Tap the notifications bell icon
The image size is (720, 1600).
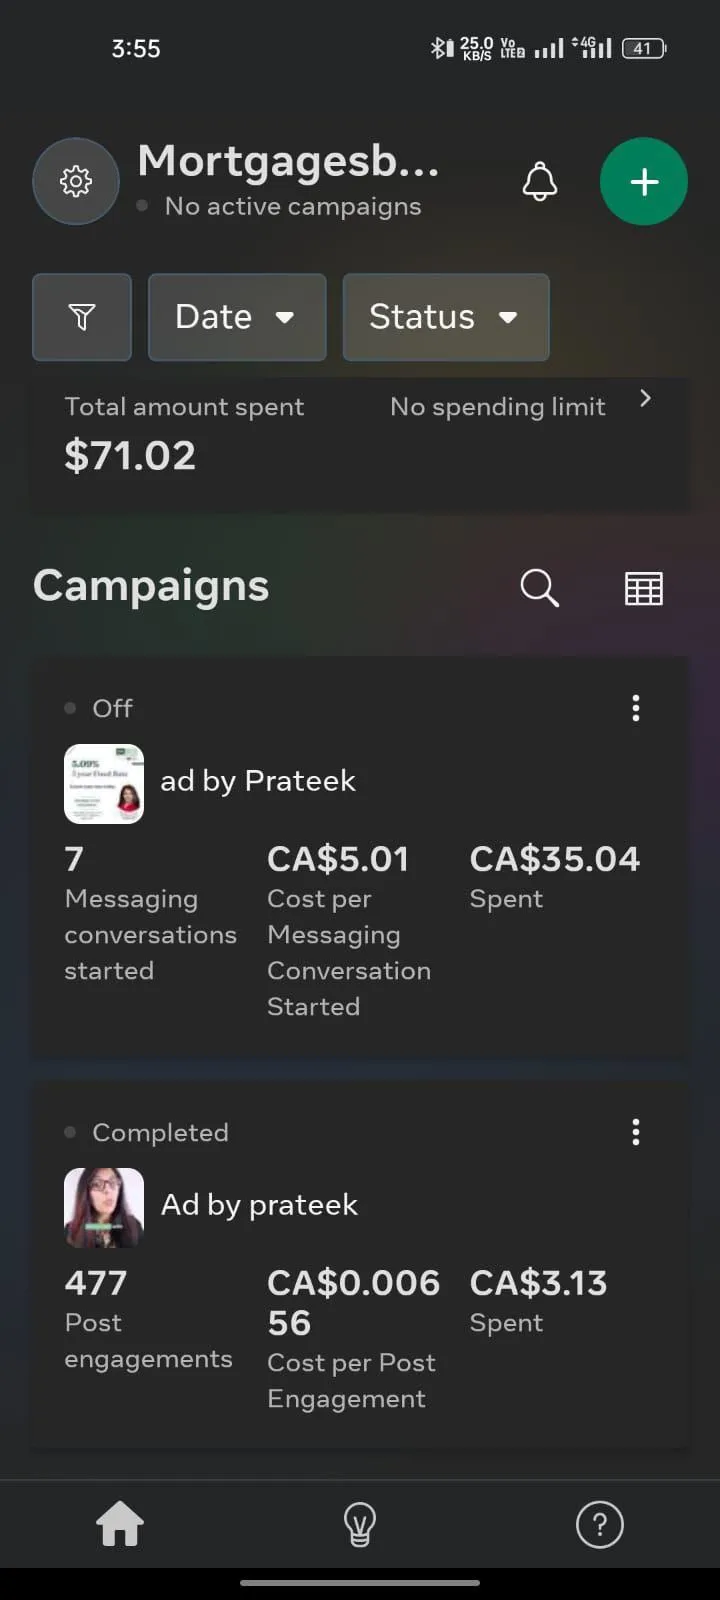tap(540, 181)
